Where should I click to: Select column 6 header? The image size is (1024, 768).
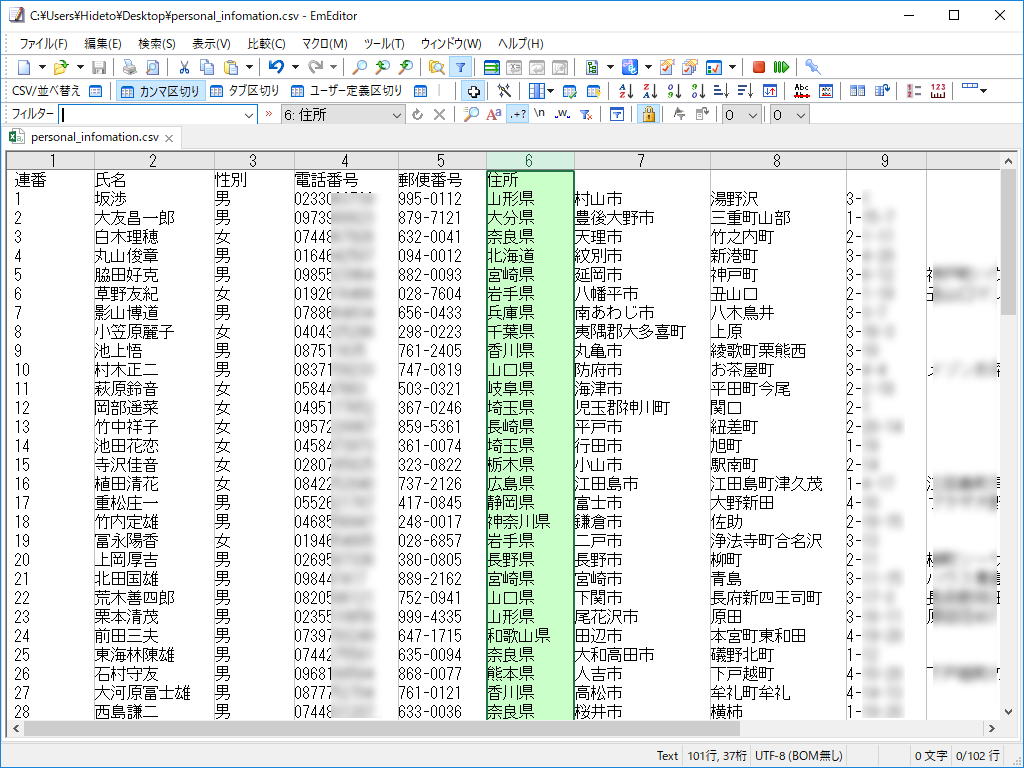point(530,161)
